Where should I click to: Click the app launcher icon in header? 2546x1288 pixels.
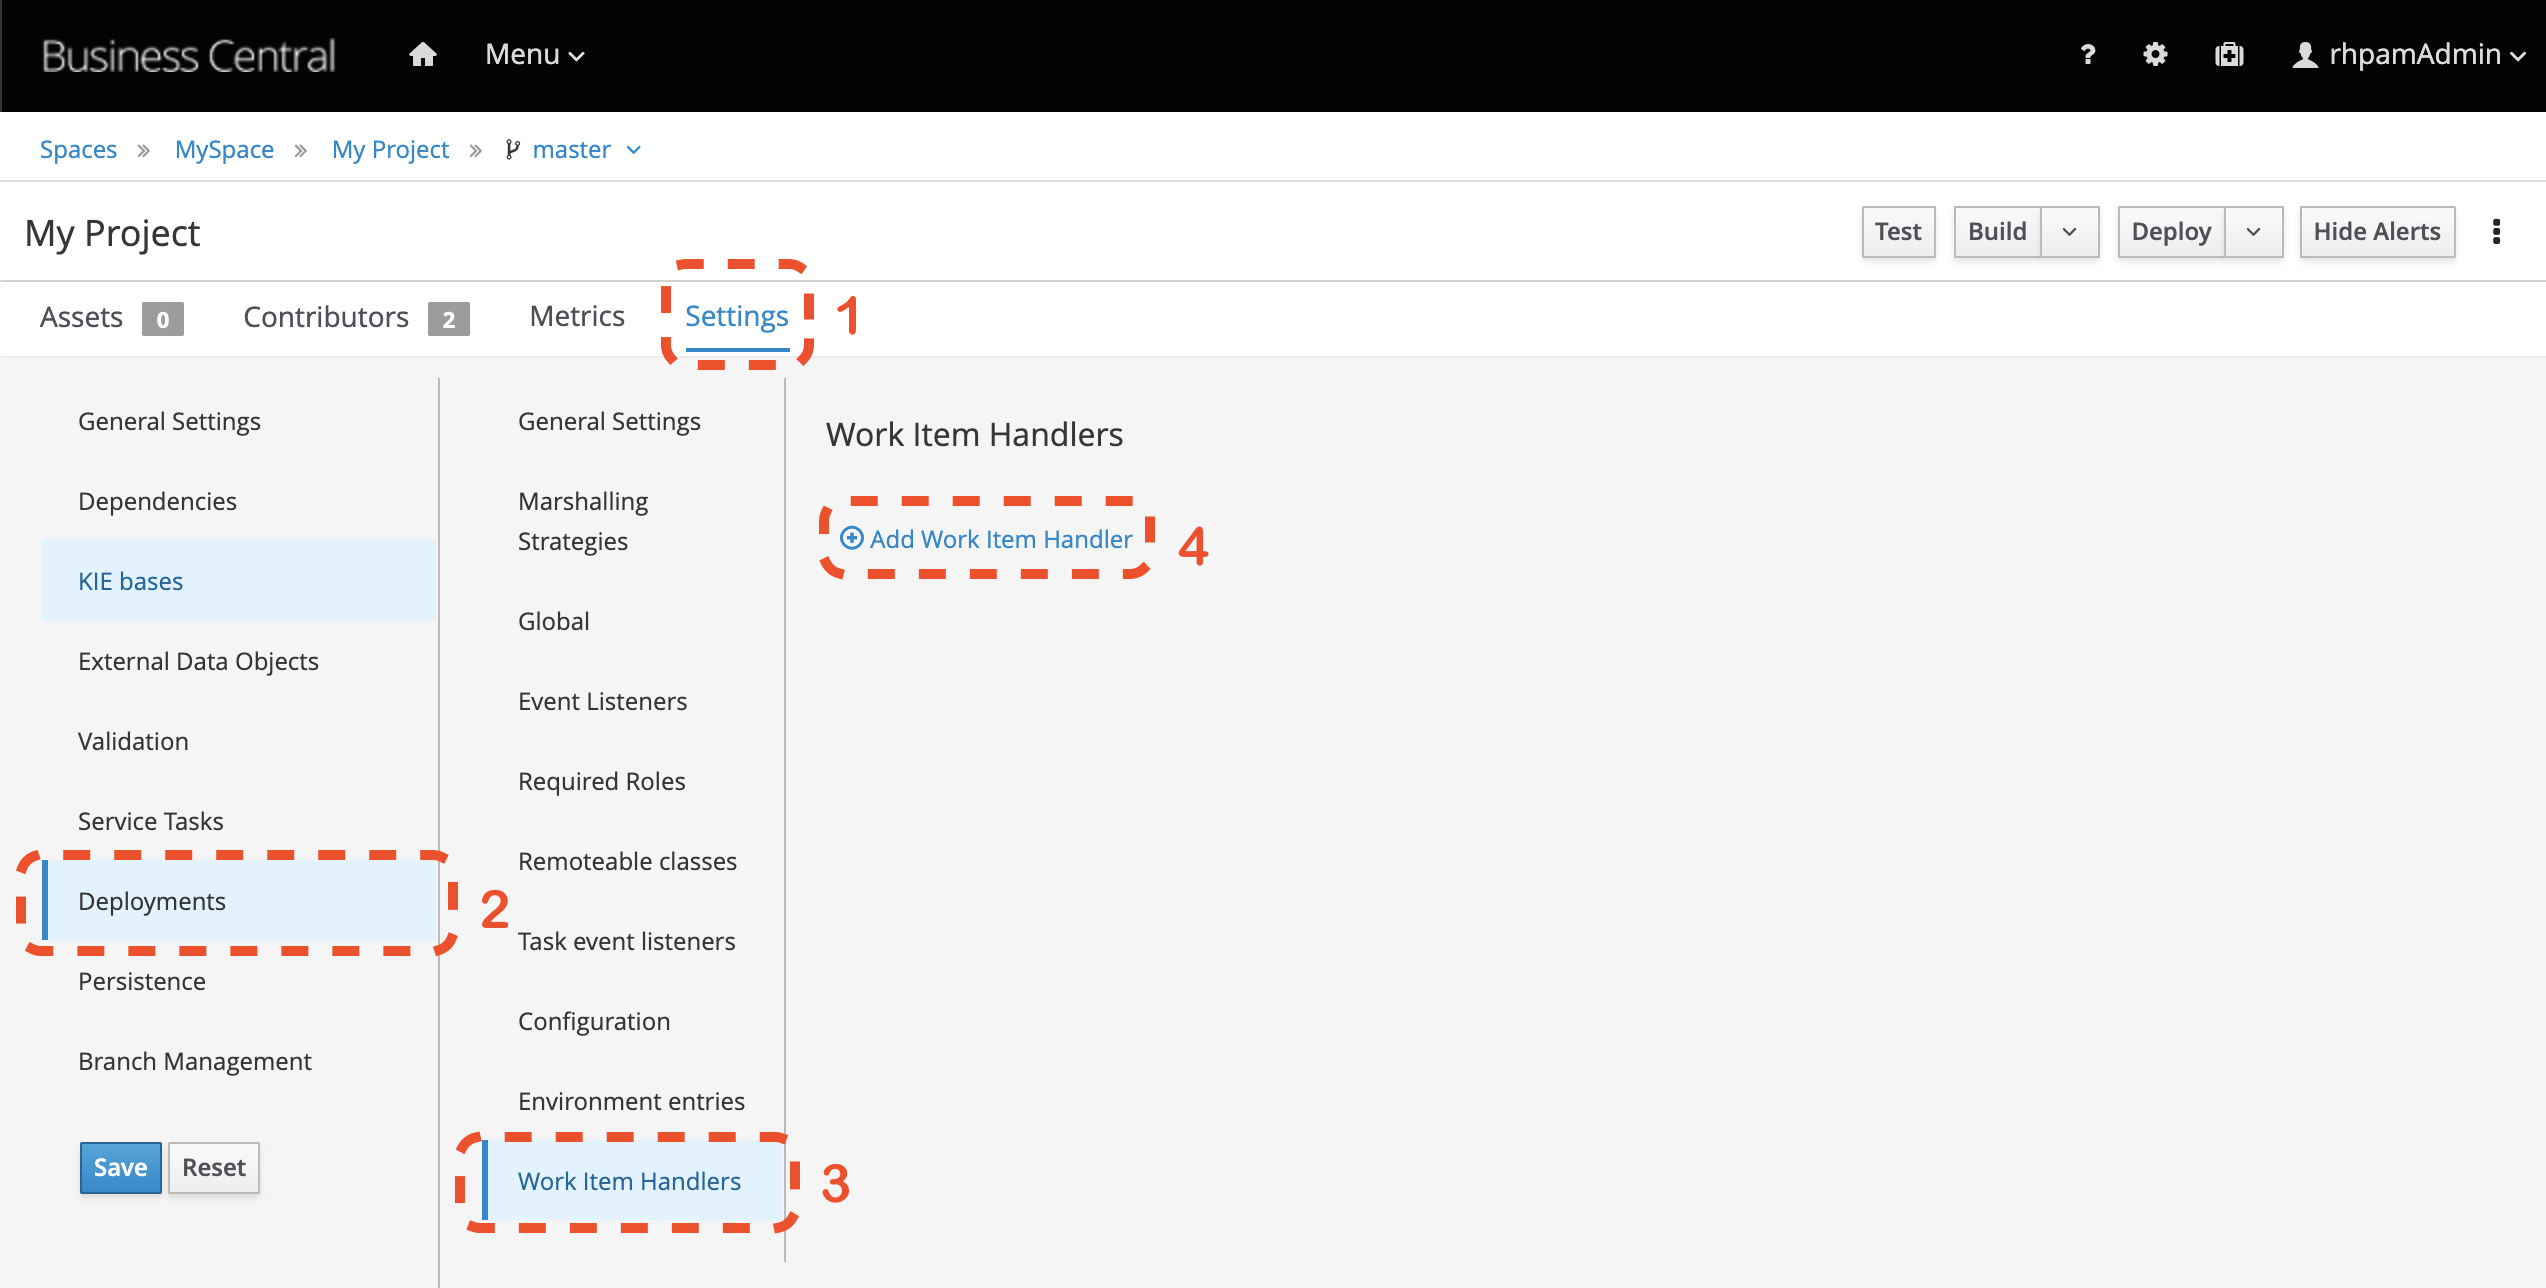[2229, 55]
